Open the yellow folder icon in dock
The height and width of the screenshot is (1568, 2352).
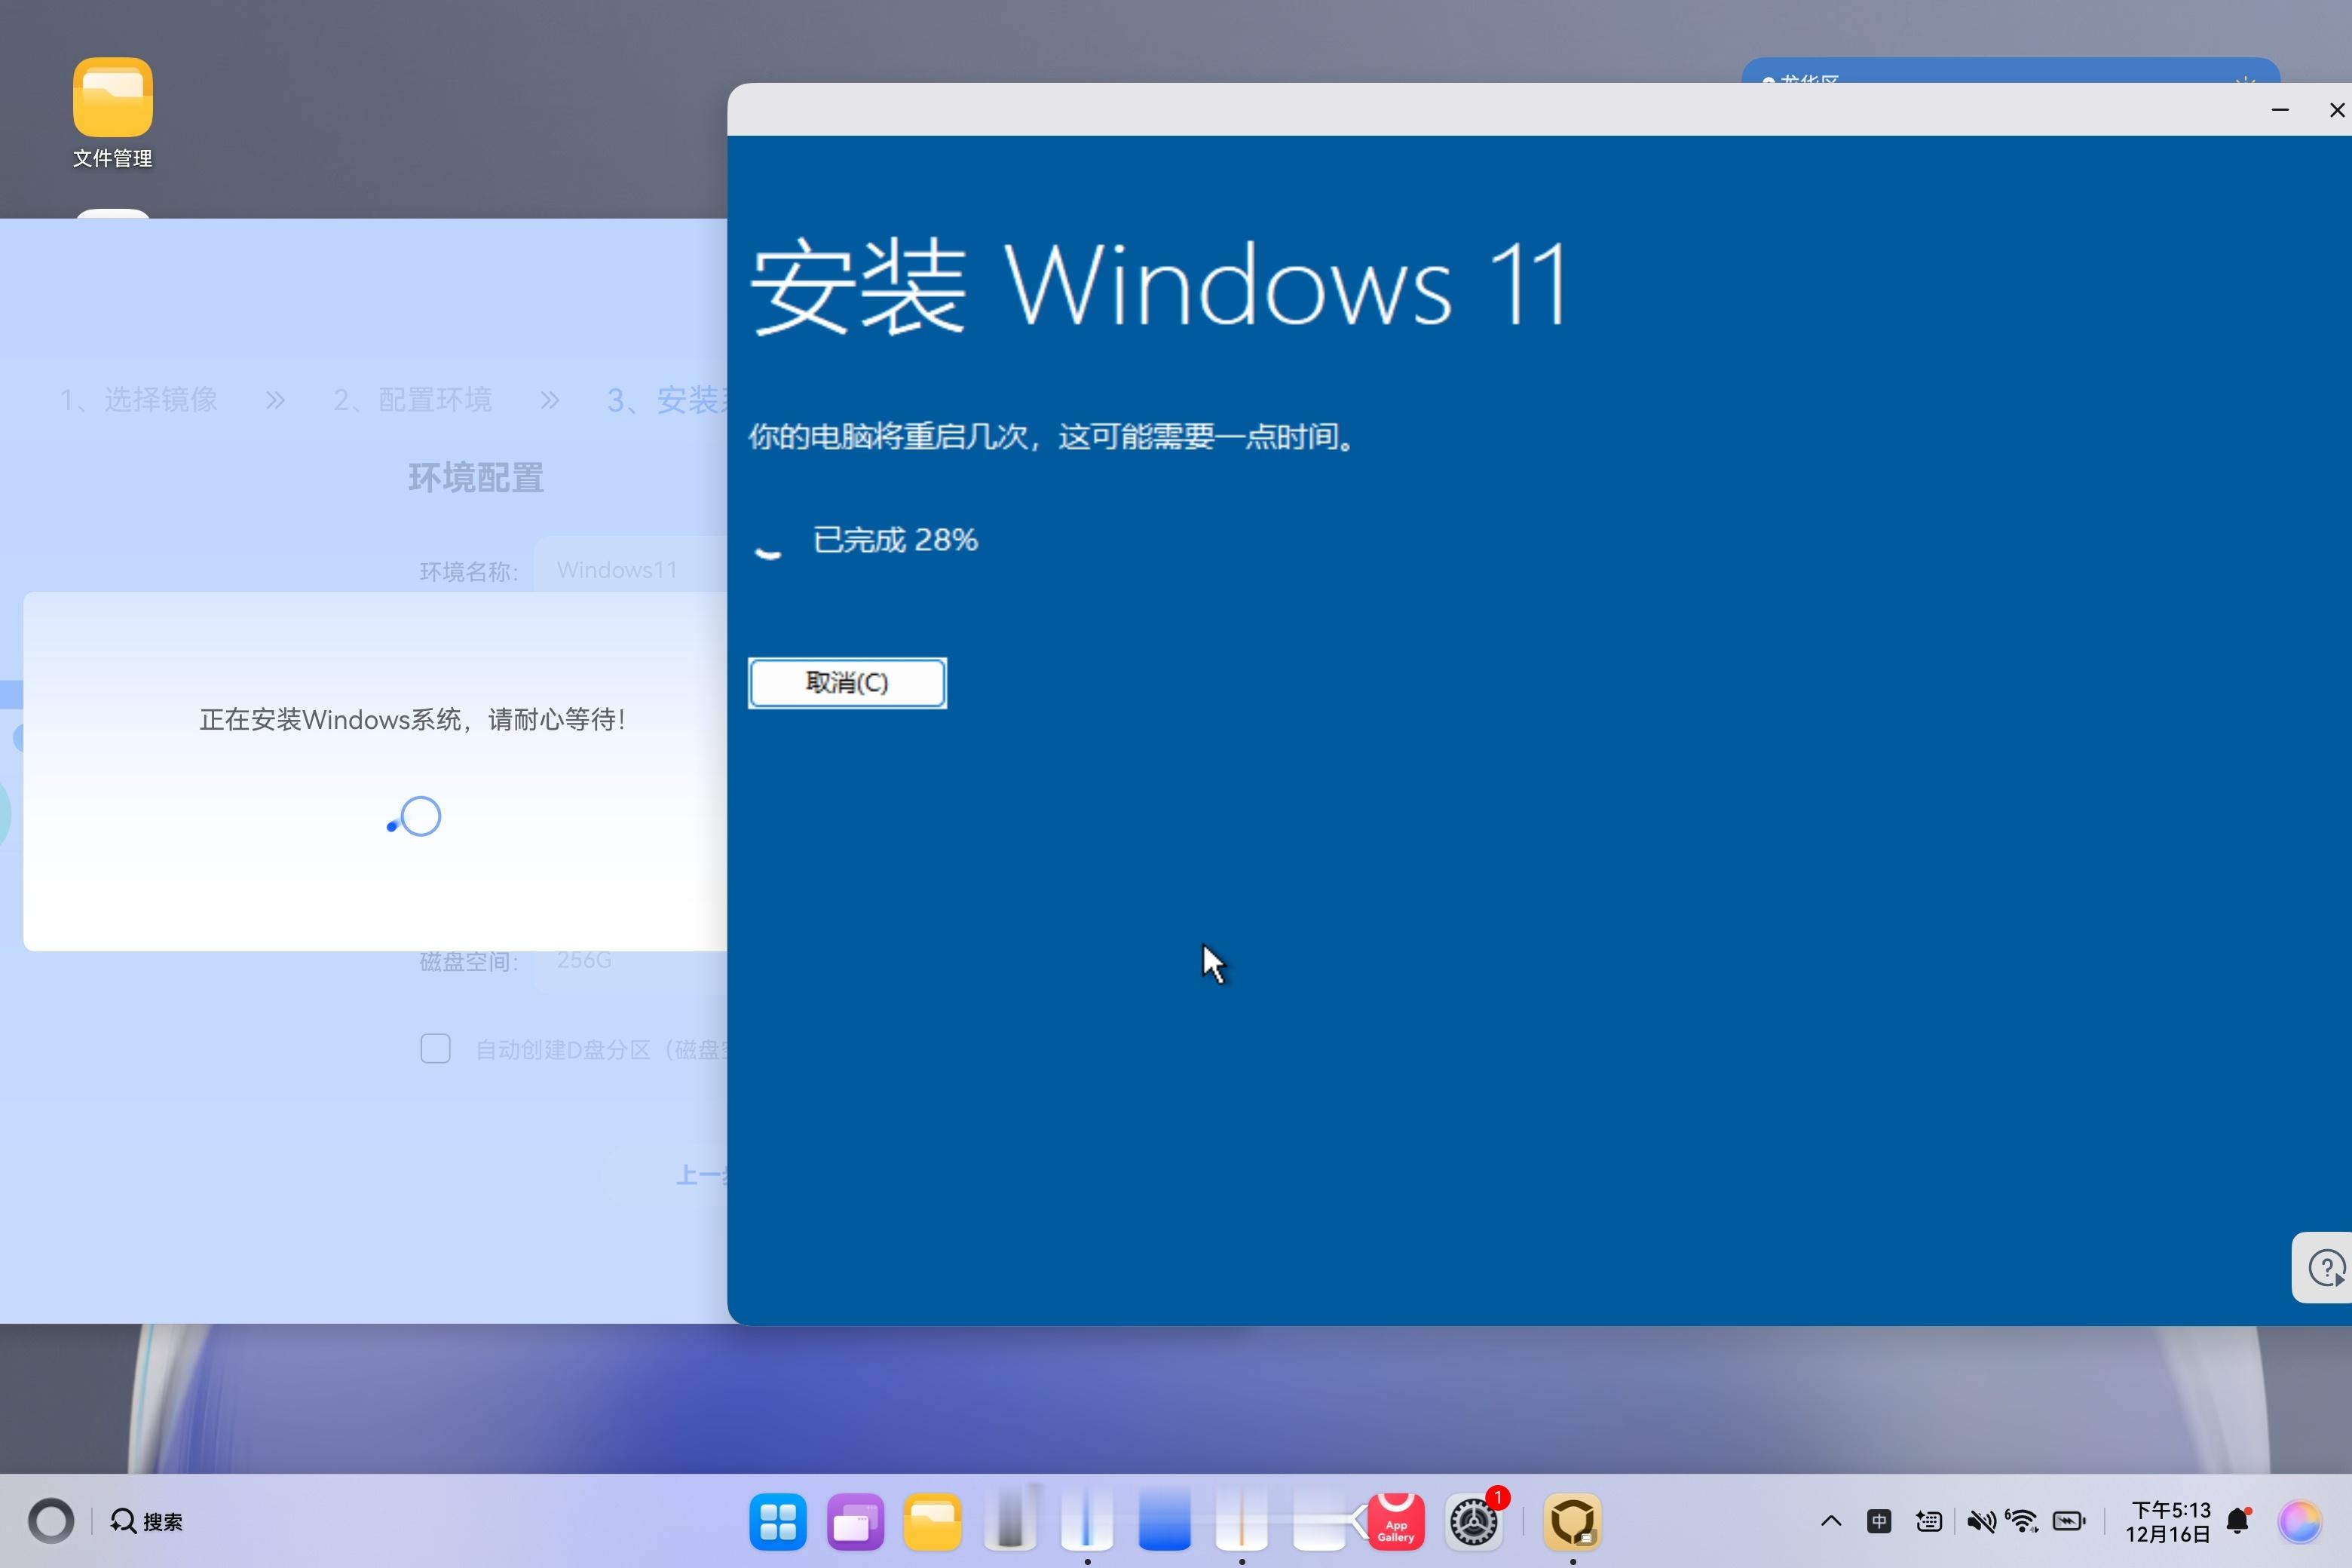[x=932, y=1522]
